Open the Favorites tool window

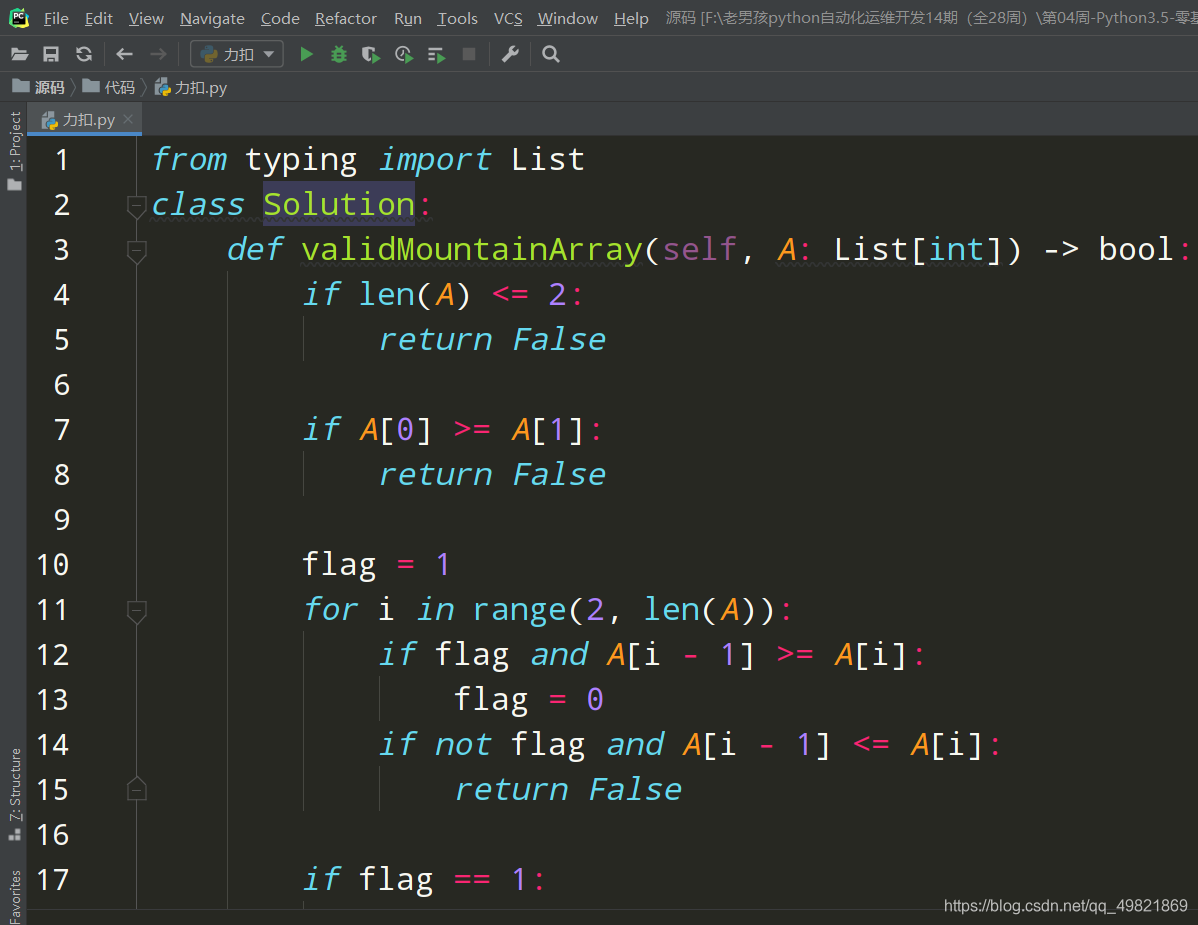click(15, 895)
